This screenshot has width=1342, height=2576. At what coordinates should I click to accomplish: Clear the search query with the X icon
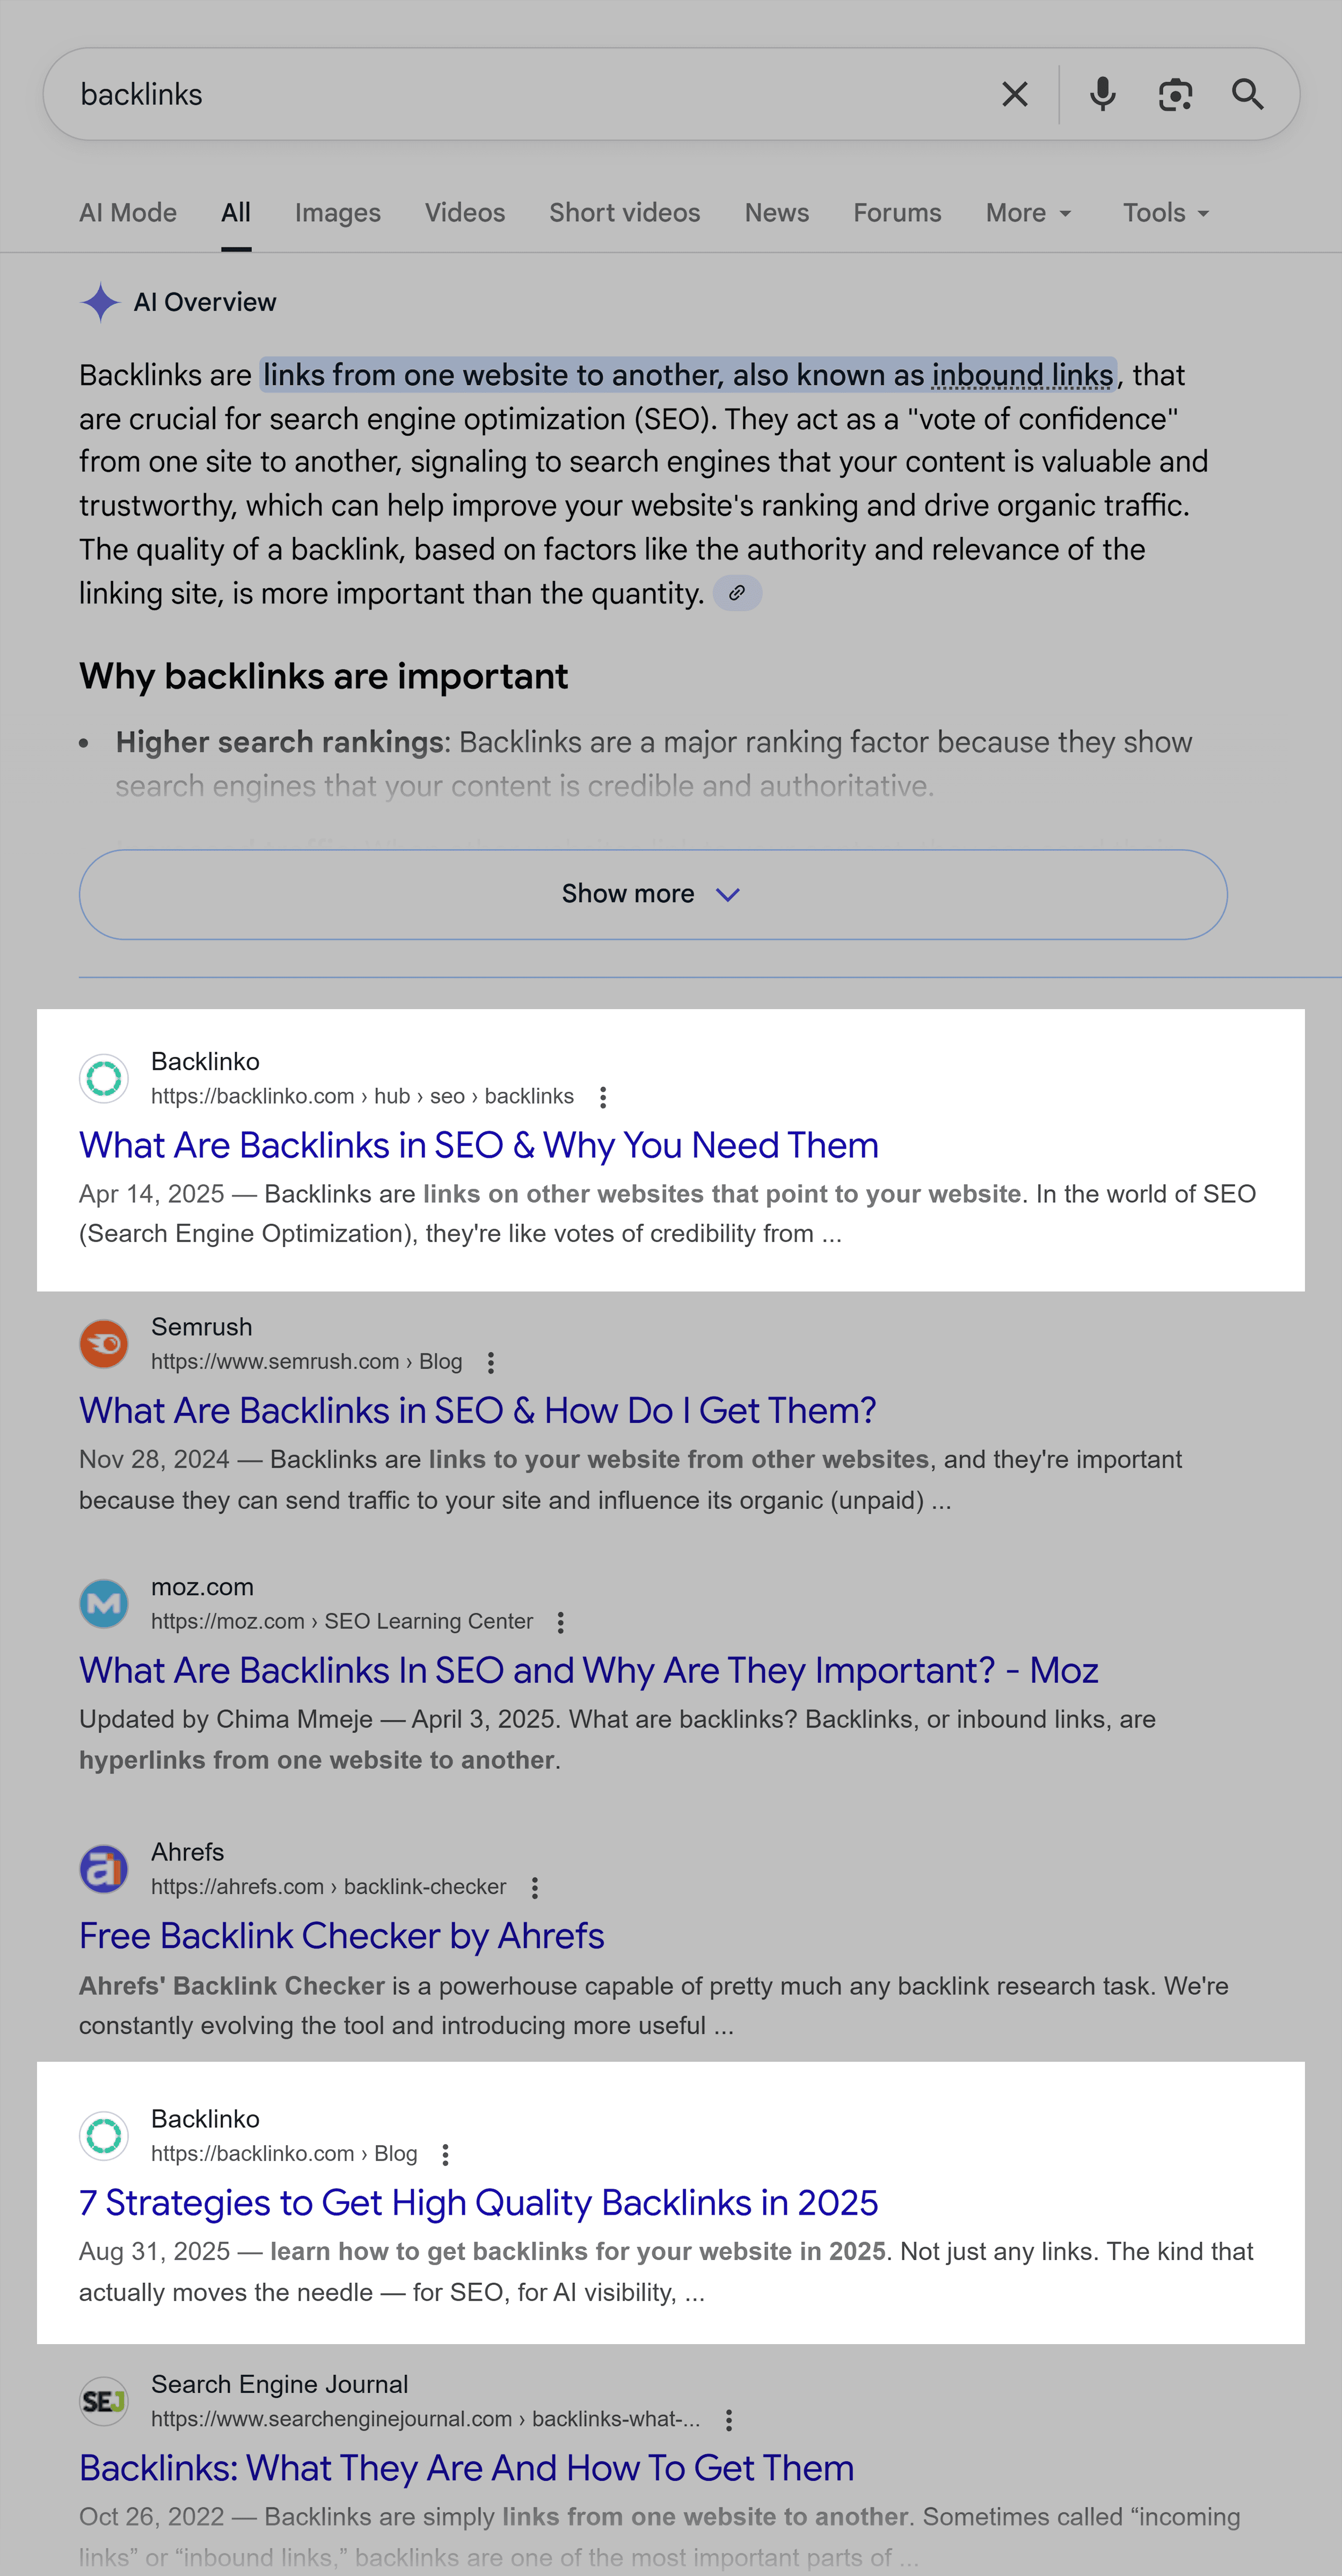(x=1014, y=93)
